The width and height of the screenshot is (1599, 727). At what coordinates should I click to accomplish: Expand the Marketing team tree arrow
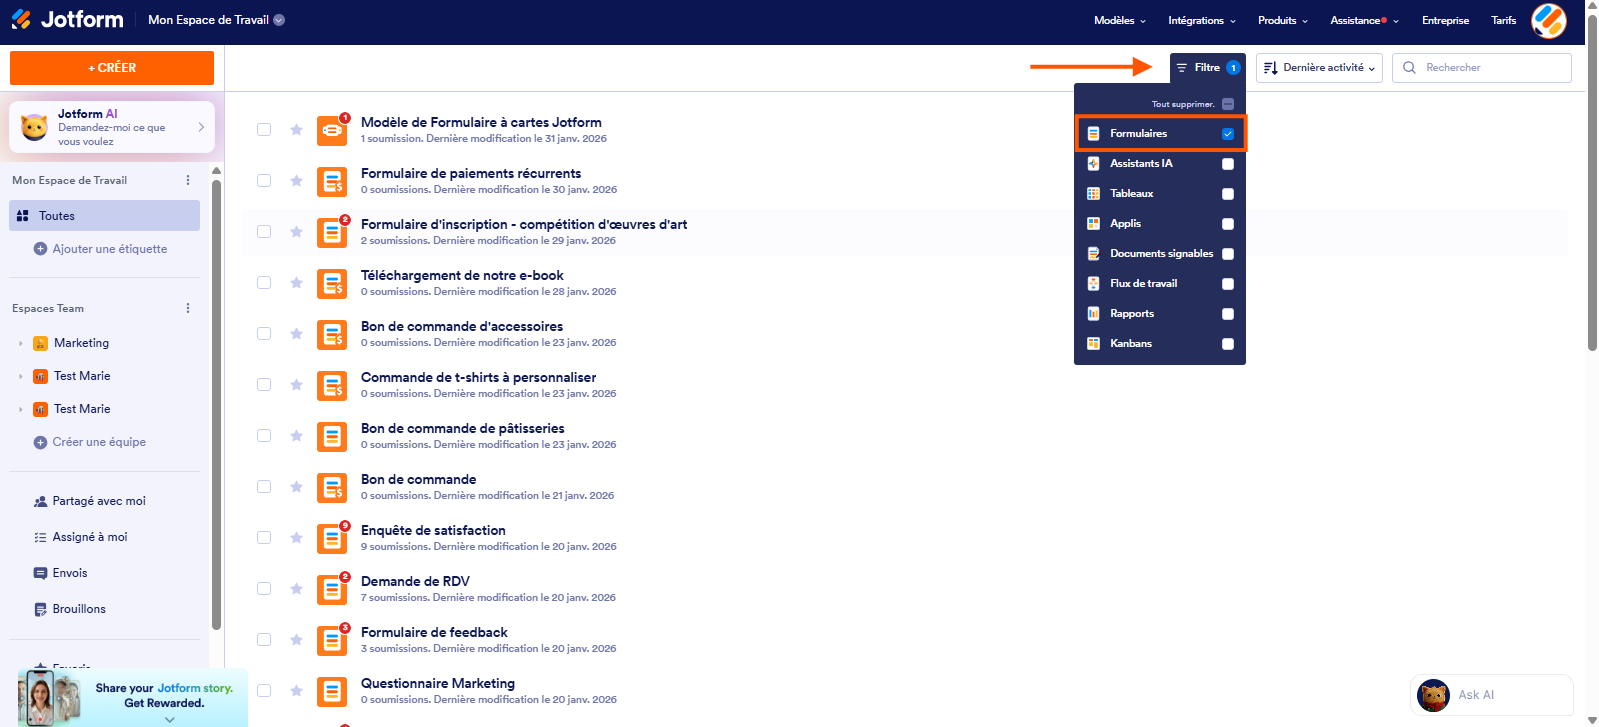21,343
